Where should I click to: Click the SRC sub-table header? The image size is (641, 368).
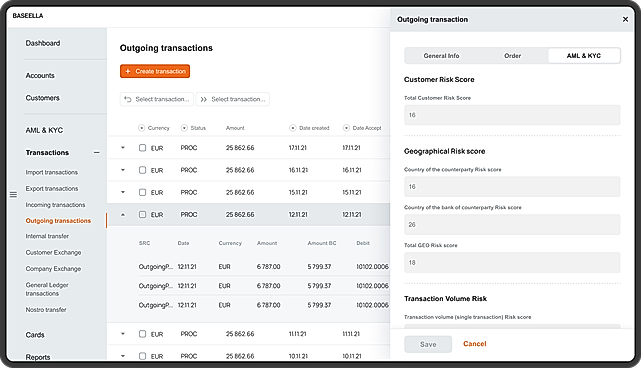coord(144,243)
